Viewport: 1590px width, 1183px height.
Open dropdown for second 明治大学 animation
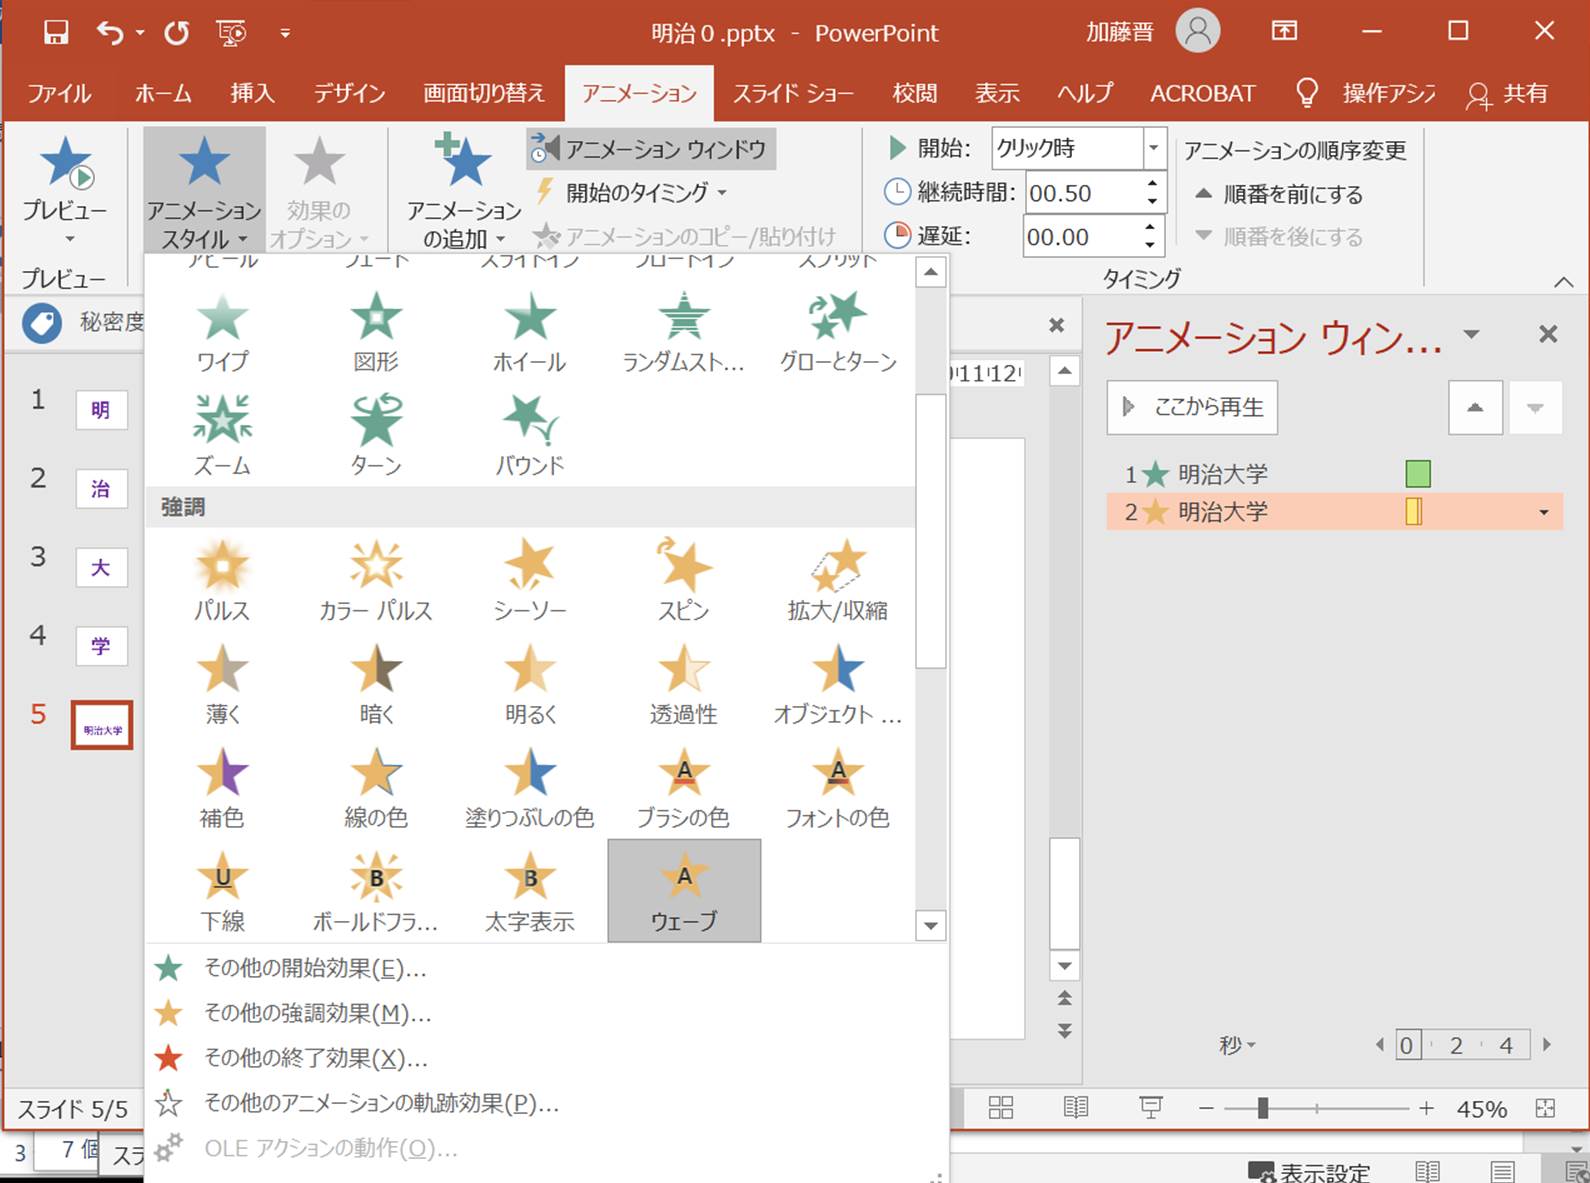coord(1543,513)
